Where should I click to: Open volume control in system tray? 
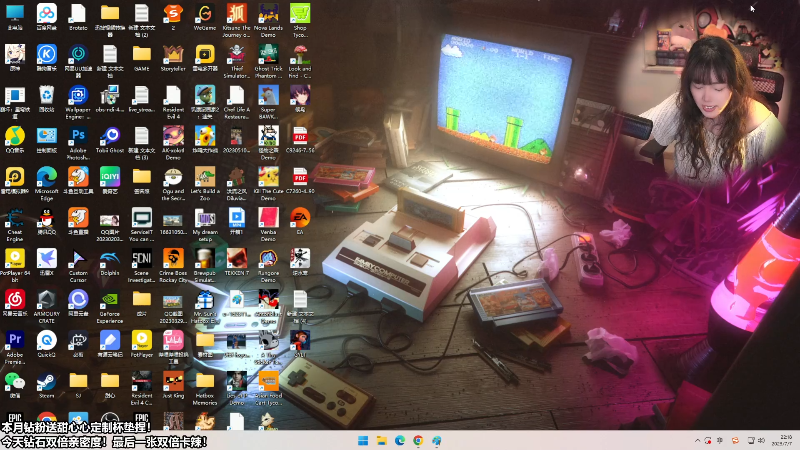(762, 440)
